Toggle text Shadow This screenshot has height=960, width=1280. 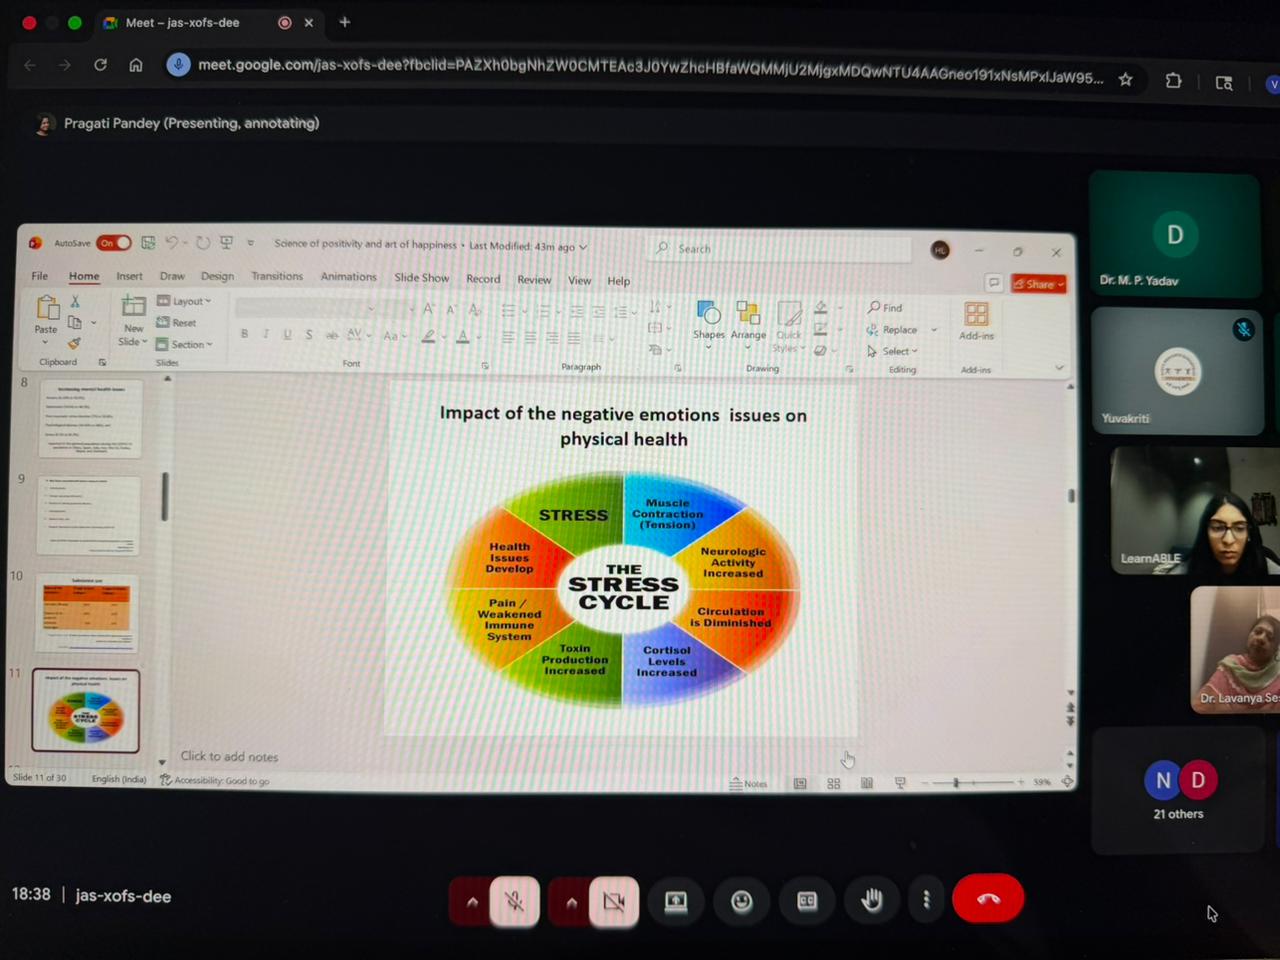[309, 335]
